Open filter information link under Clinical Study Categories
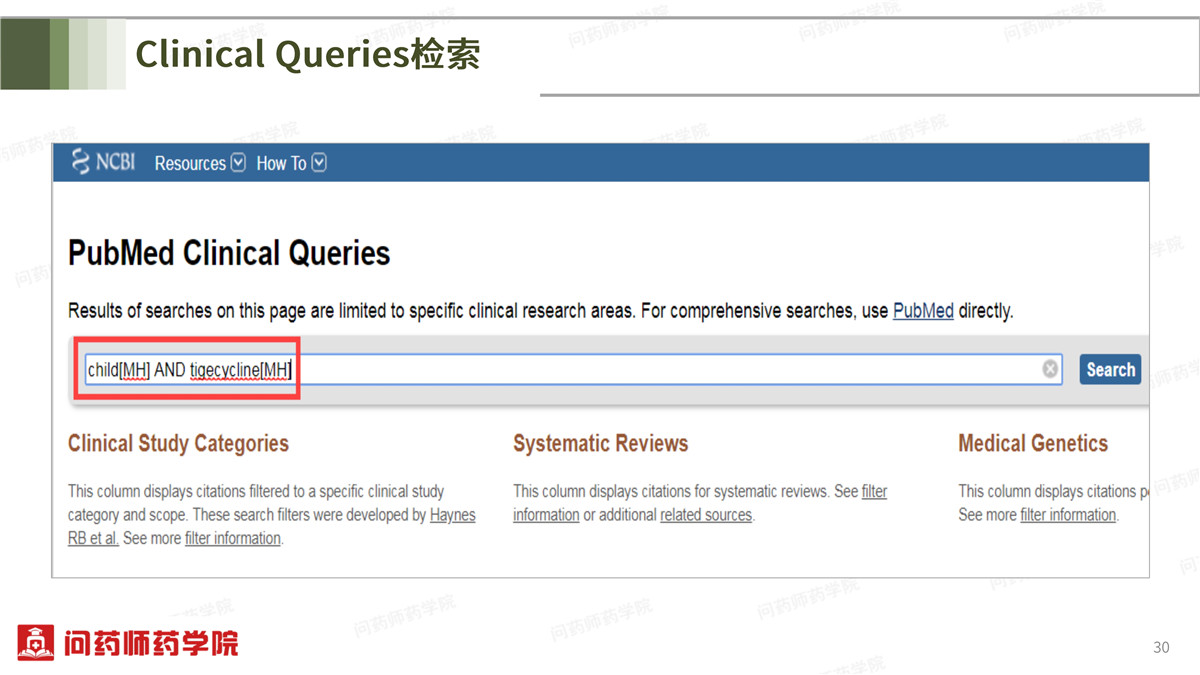The image size is (1200, 675). 233,538
